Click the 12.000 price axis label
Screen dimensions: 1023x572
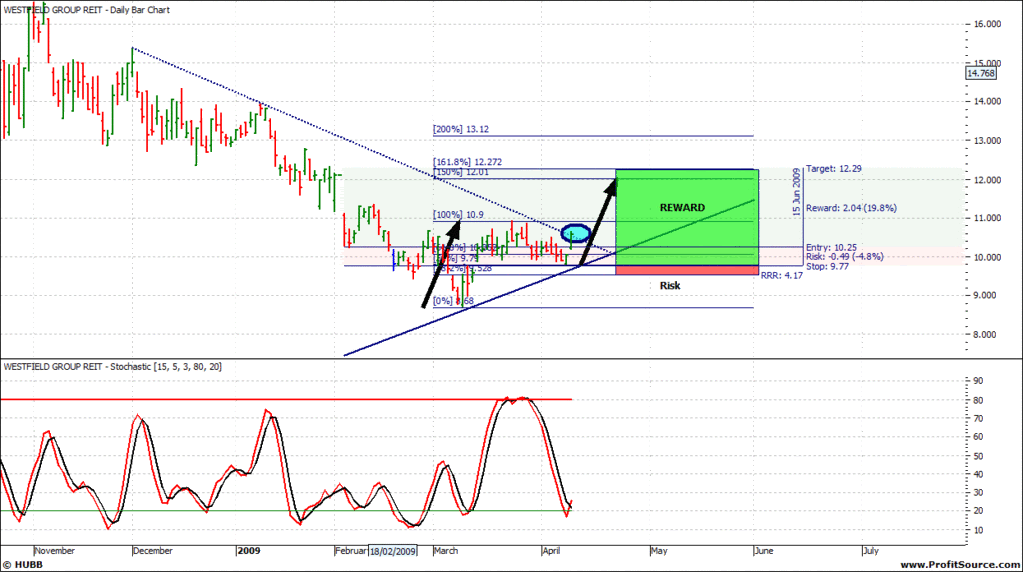[x=987, y=180]
